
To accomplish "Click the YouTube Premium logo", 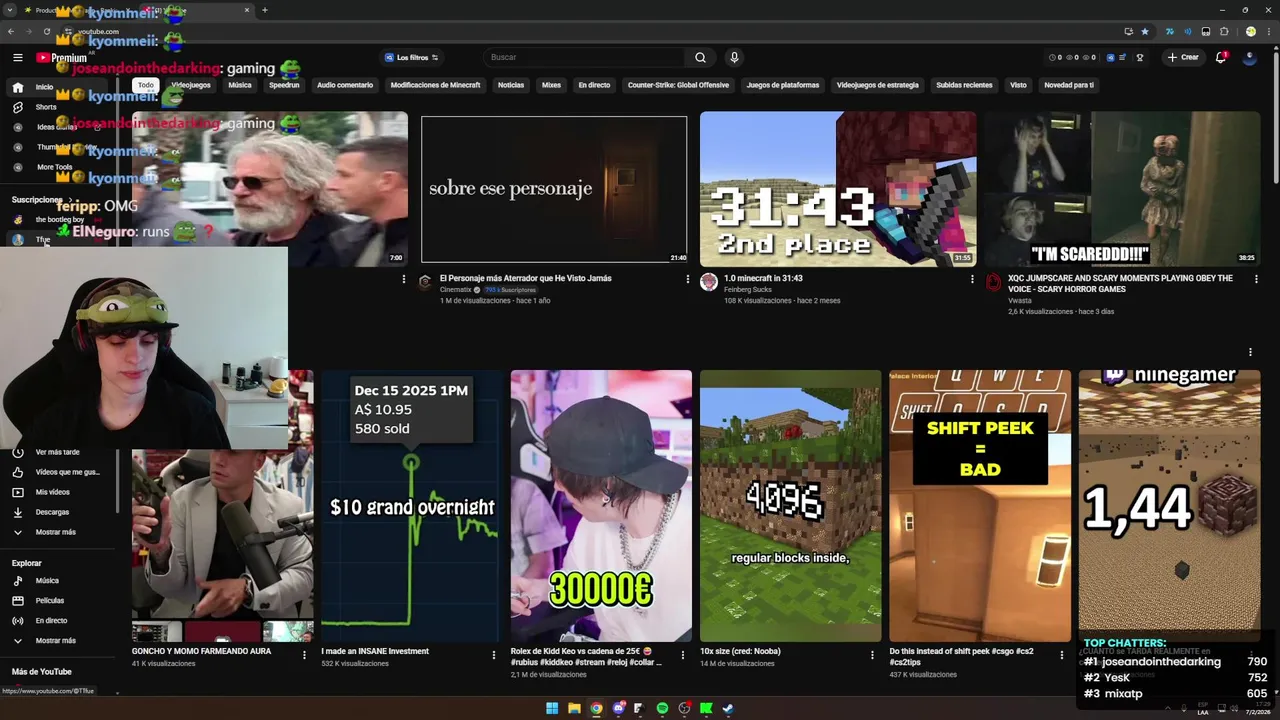I will coord(61,58).
